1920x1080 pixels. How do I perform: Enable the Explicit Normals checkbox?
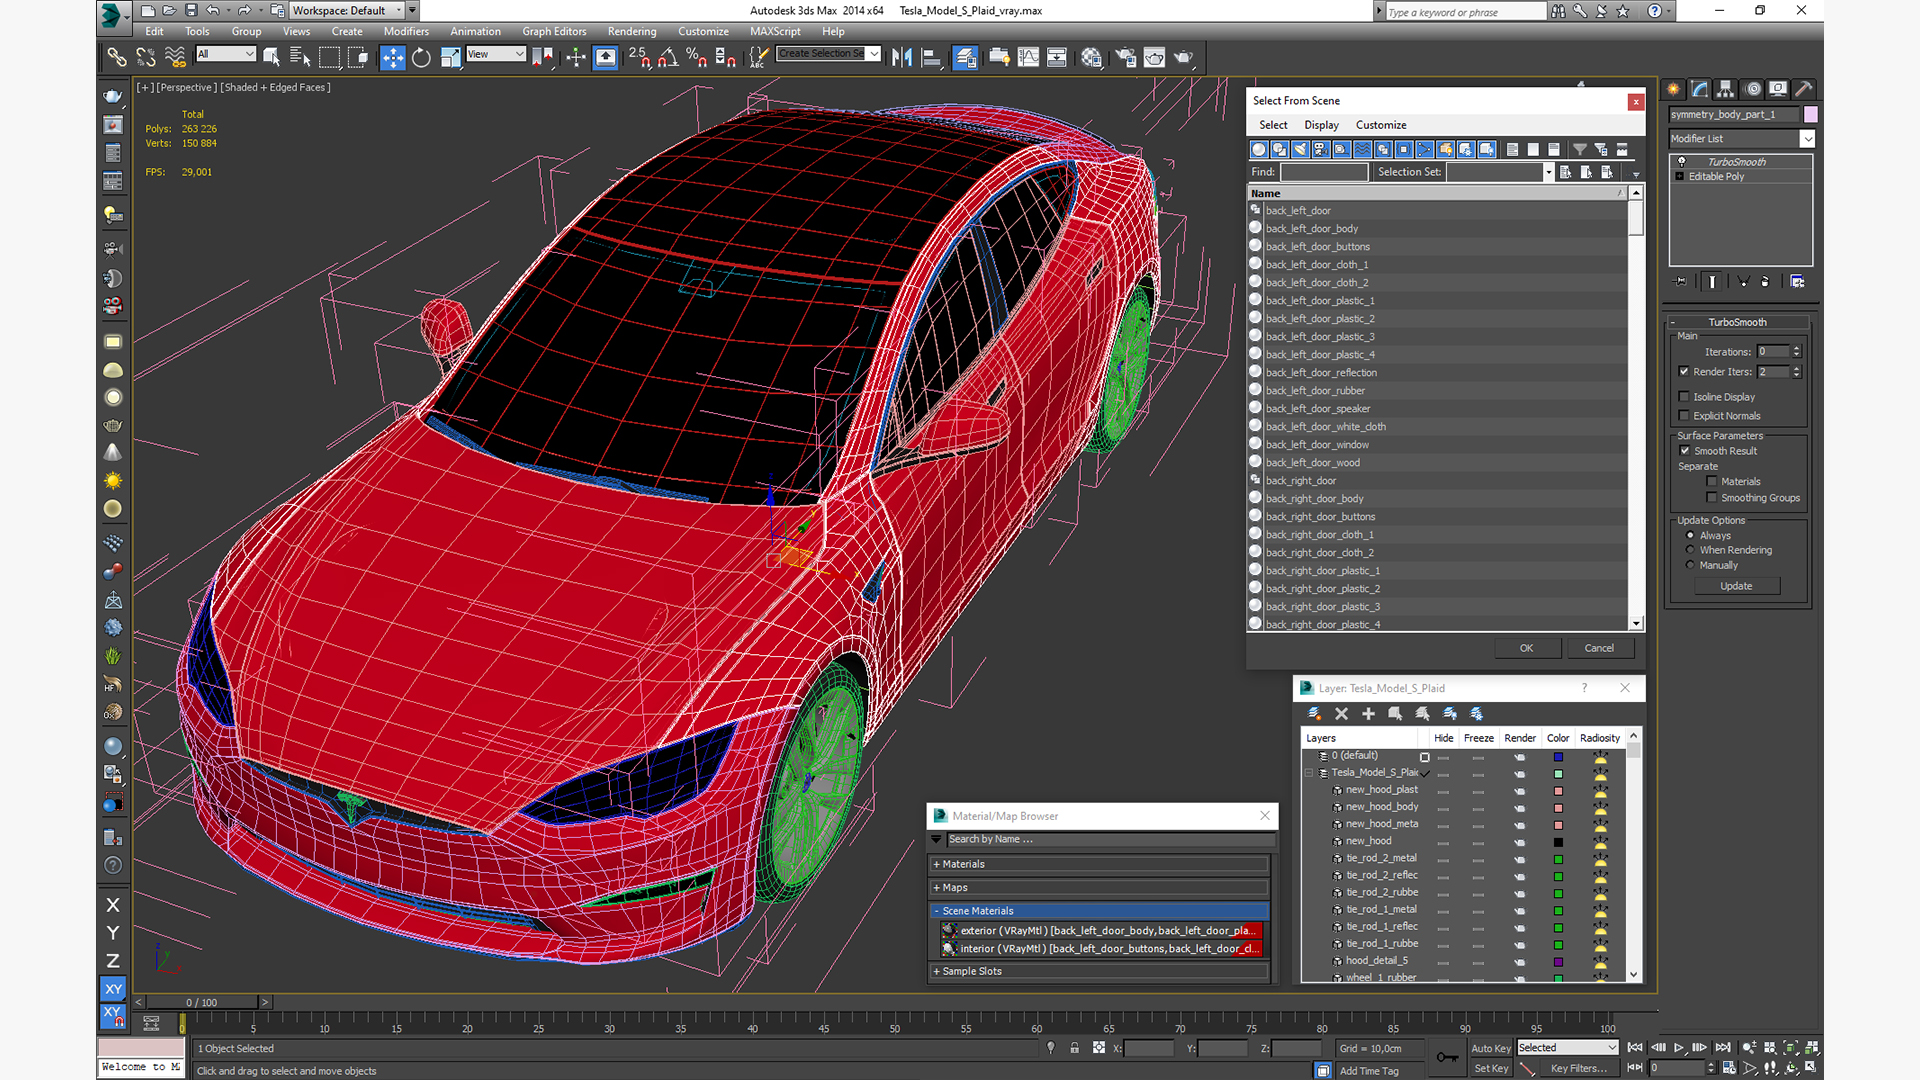point(1684,416)
